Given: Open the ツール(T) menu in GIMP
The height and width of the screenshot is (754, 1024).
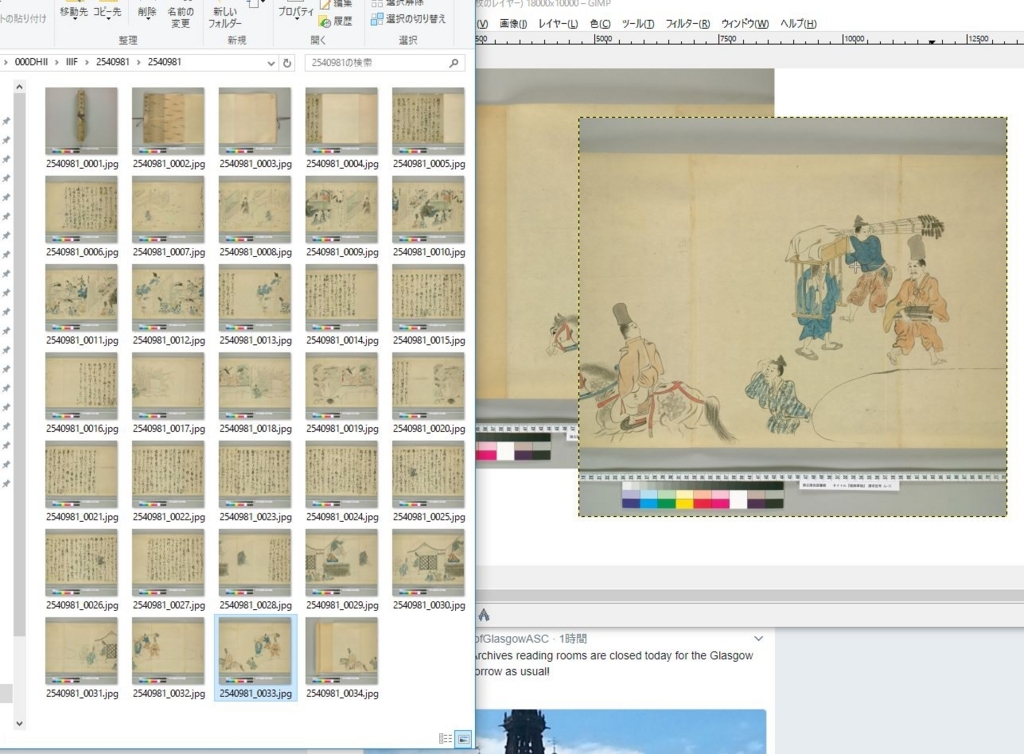Looking at the screenshot, I should tap(637, 24).
